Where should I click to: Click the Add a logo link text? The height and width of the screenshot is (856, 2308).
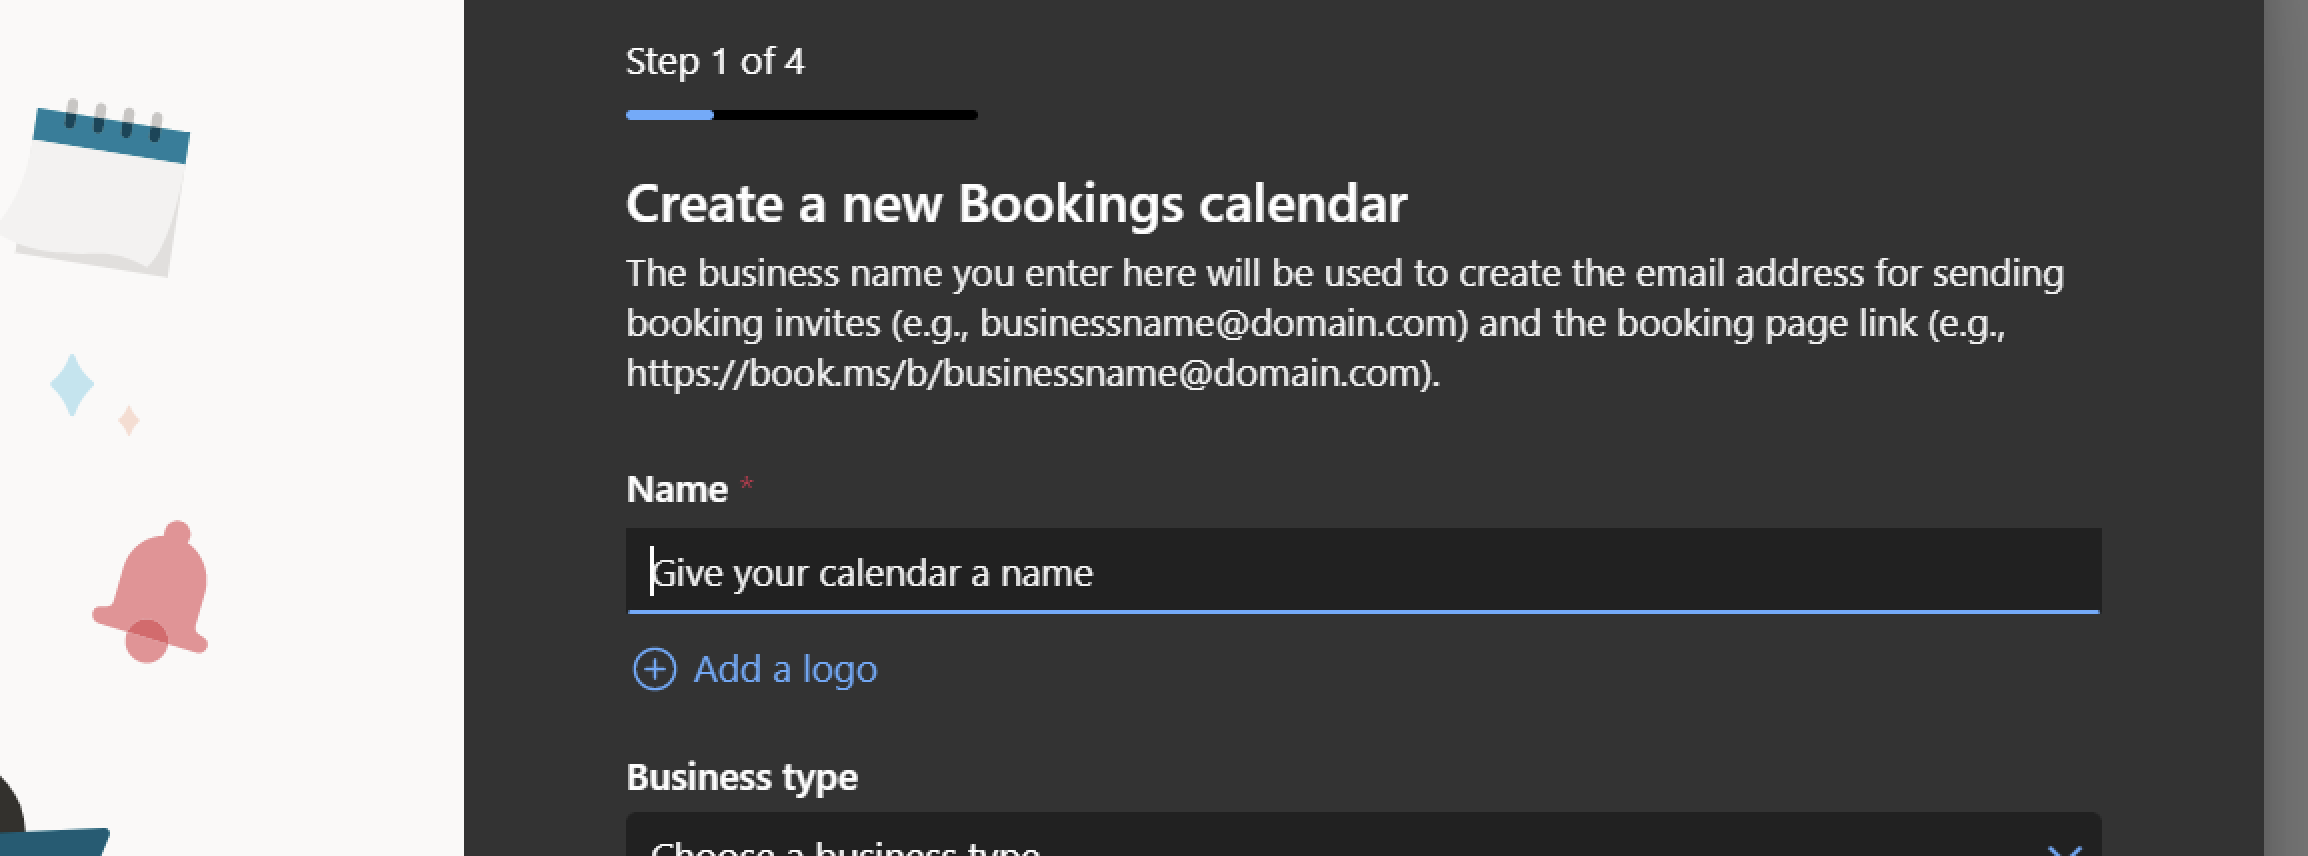point(785,669)
